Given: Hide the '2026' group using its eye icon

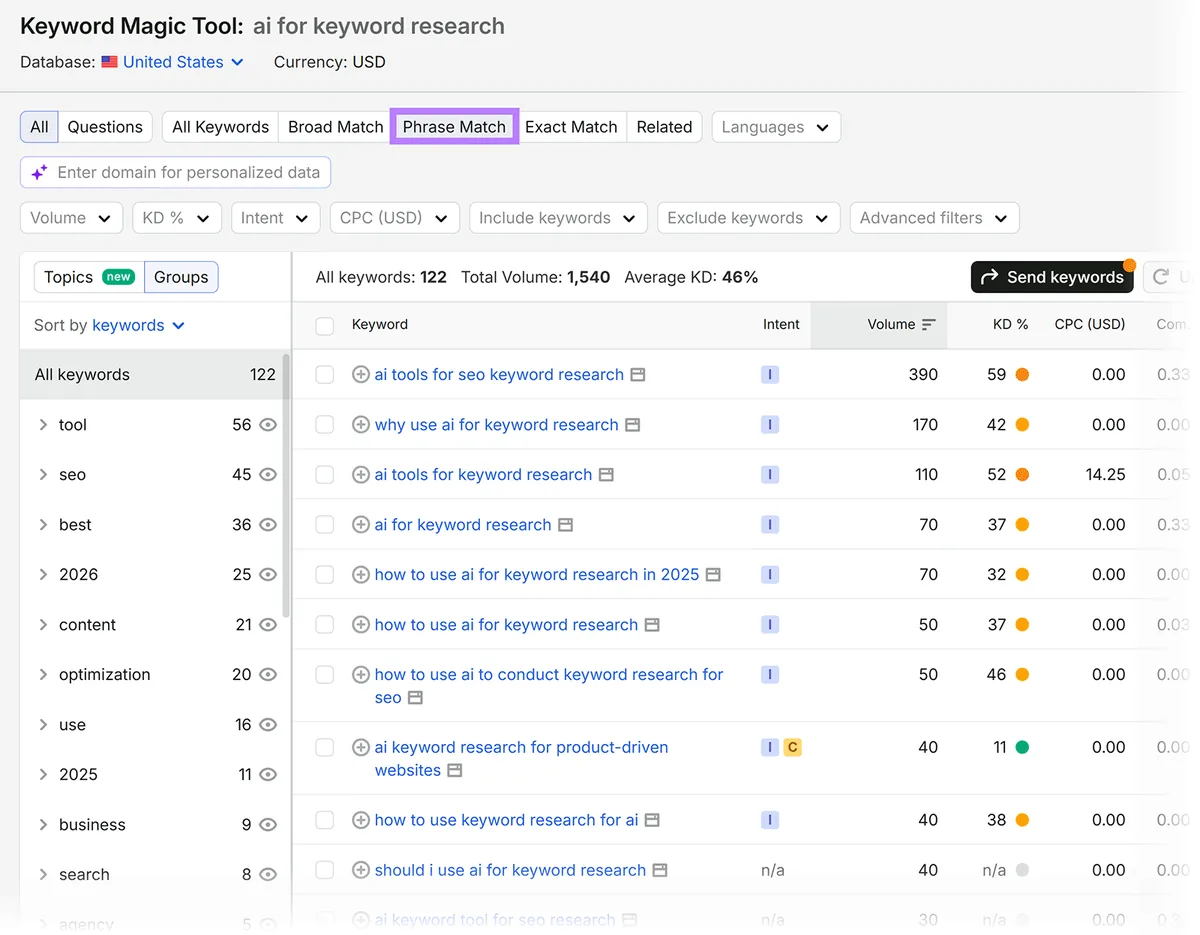Looking at the screenshot, I should point(267,575).
